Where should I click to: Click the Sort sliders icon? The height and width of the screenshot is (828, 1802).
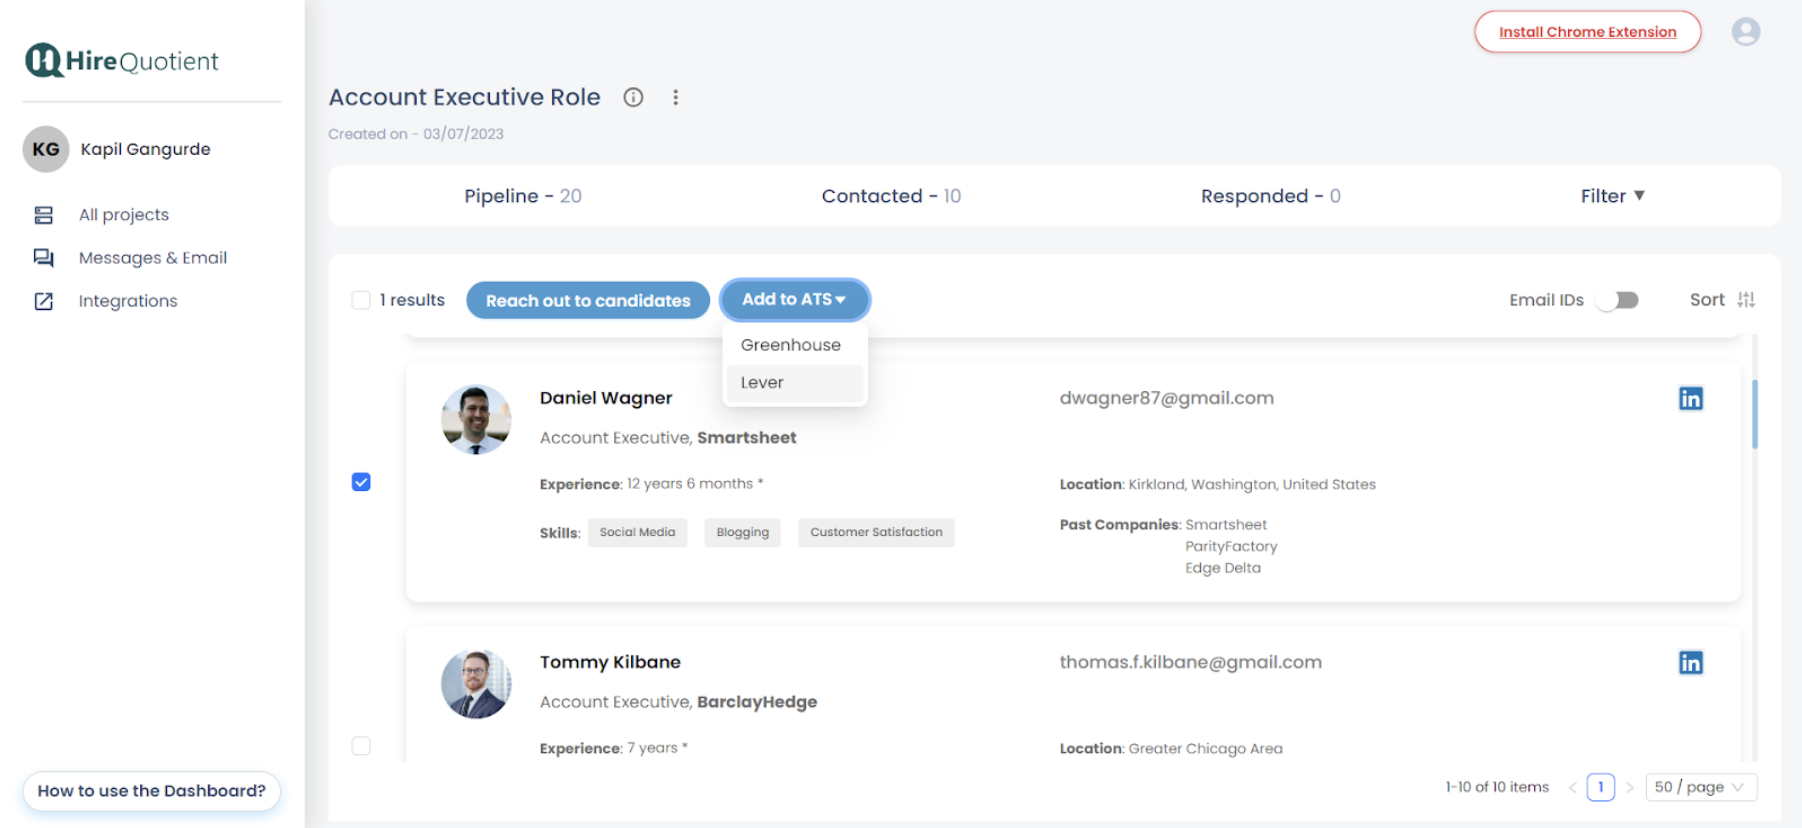tap(1746, 300)
